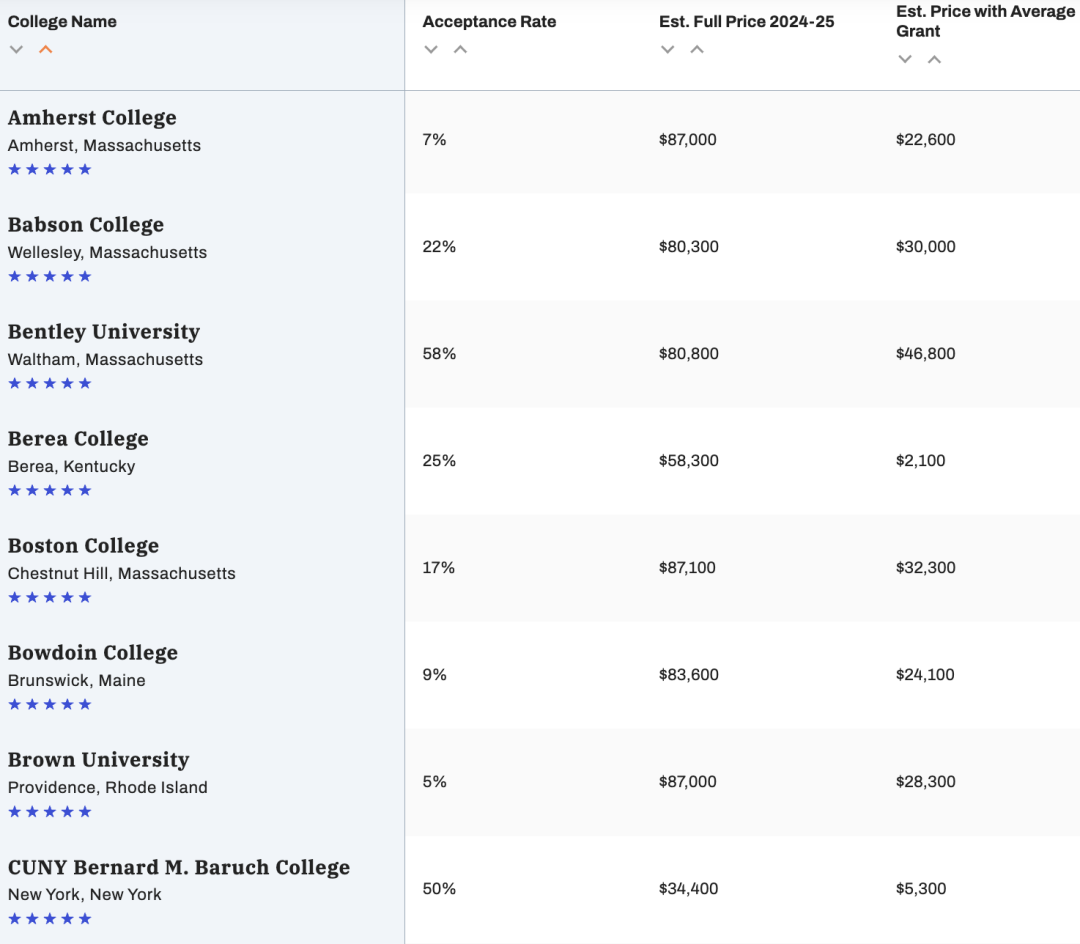Click the College Name column header
Viewport: 1080px width, 944px height.
click(x=62, y=21)
